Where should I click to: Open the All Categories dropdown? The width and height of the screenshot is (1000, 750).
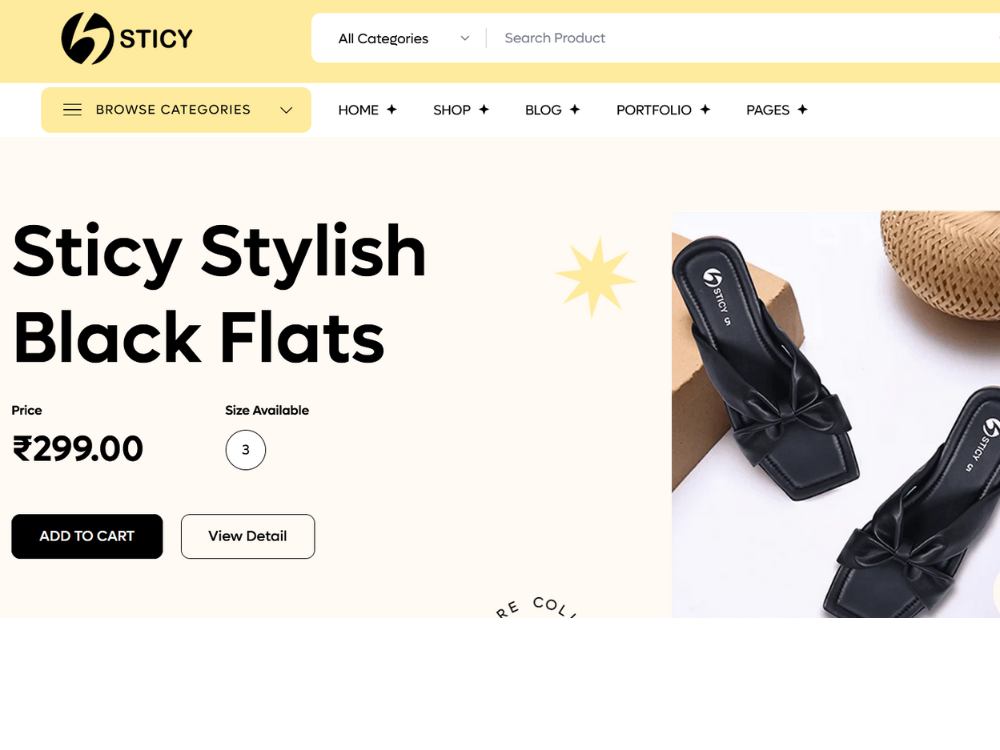pos(404,38)
